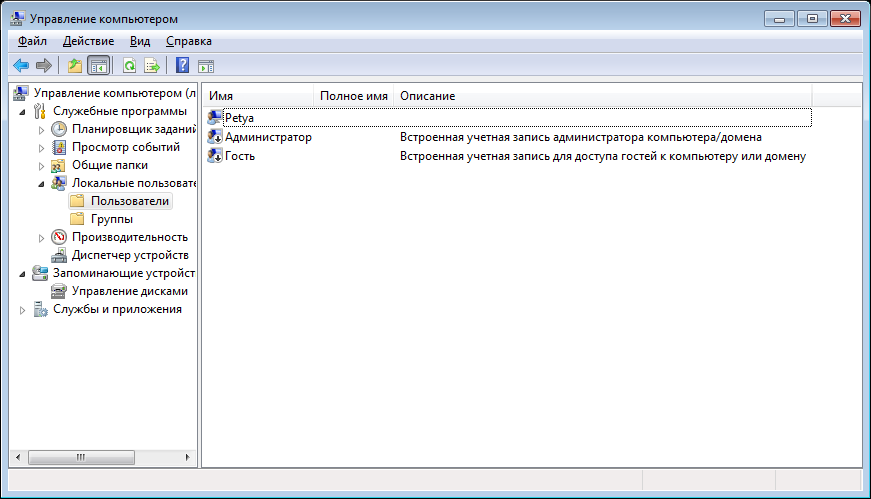Screen dimensions: 871x499
Task: Collapse the Локальные пользователи node
Action: 42,184
